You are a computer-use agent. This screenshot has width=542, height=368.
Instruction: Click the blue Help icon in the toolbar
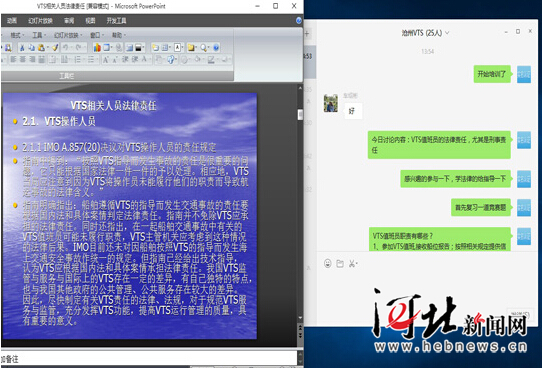(216, 47)
